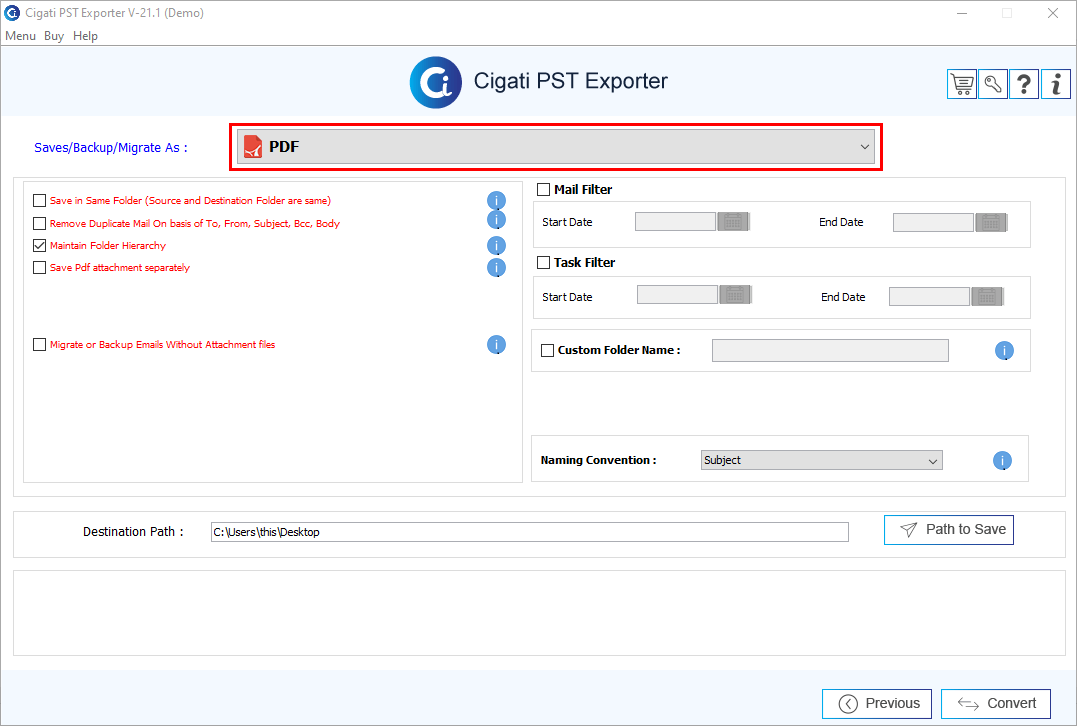
Task: Click the Task Filter End Date field
Action: point(929,297)
